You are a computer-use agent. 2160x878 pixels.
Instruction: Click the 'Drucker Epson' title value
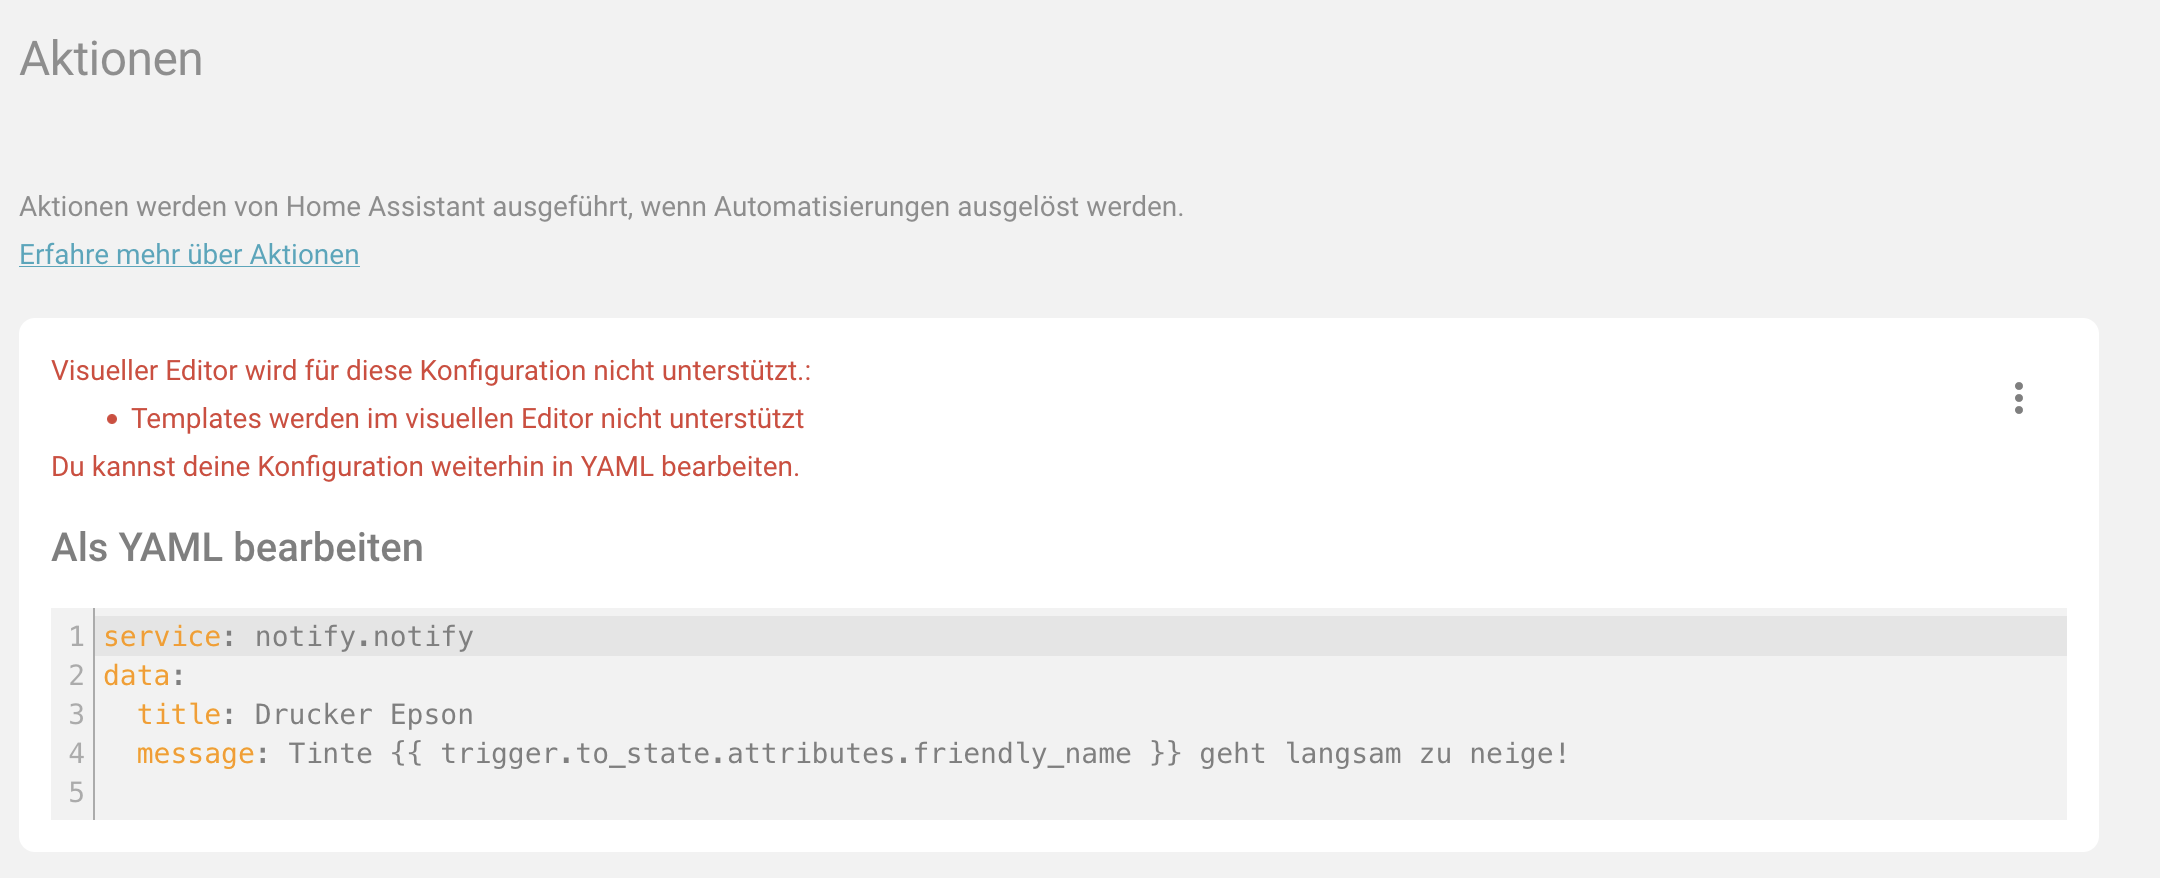point(364,715)
